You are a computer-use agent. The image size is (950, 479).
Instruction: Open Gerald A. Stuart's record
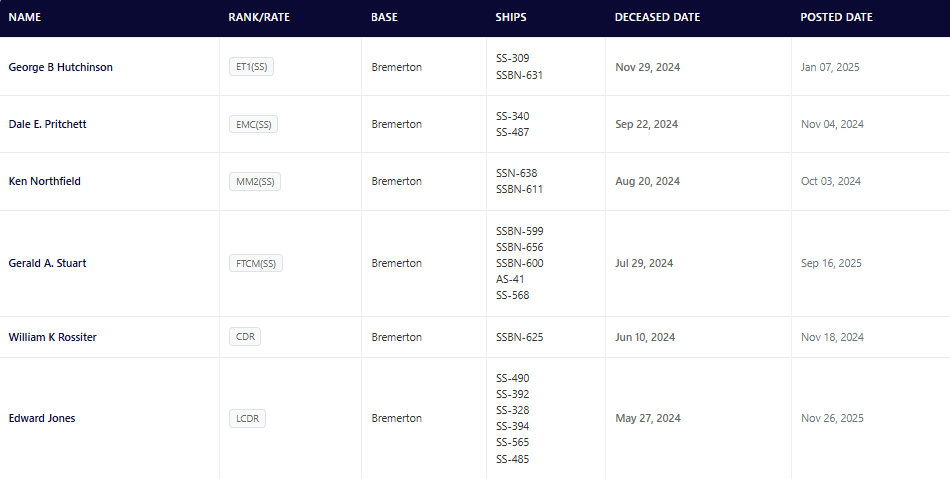[49, 263]
